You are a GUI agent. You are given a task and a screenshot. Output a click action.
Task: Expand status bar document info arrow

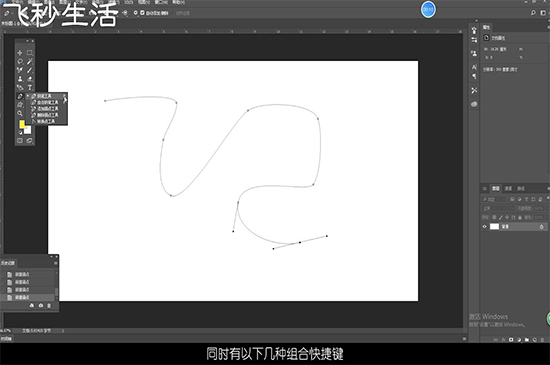(x=63, y=331)
